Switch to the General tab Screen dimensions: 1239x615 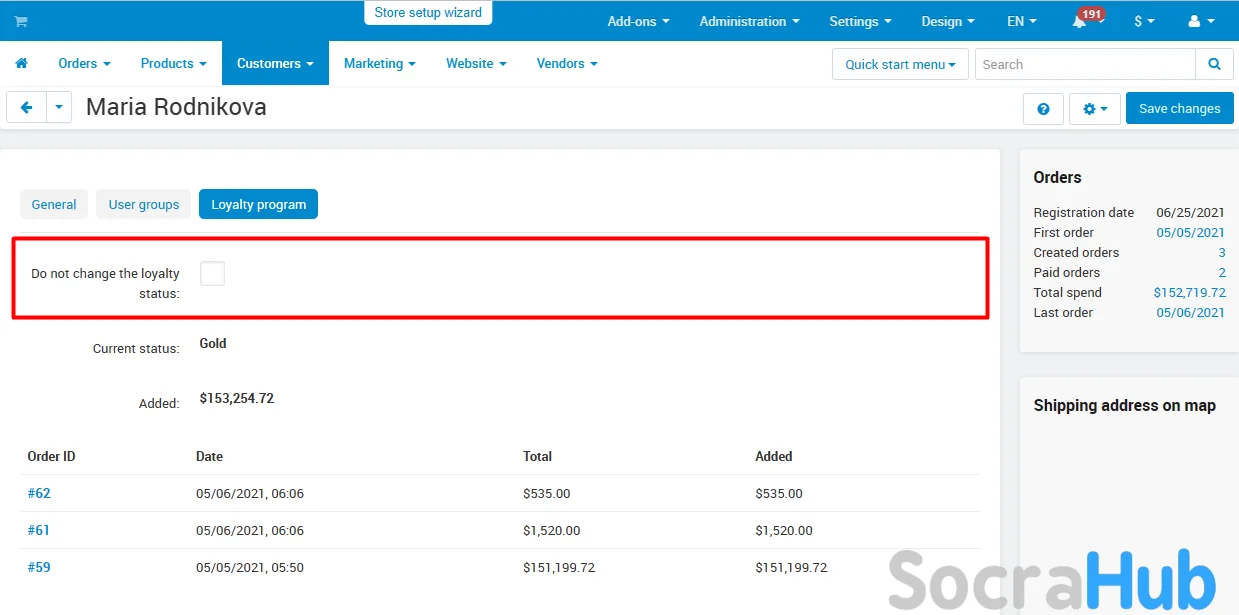(x=54, y=204)
